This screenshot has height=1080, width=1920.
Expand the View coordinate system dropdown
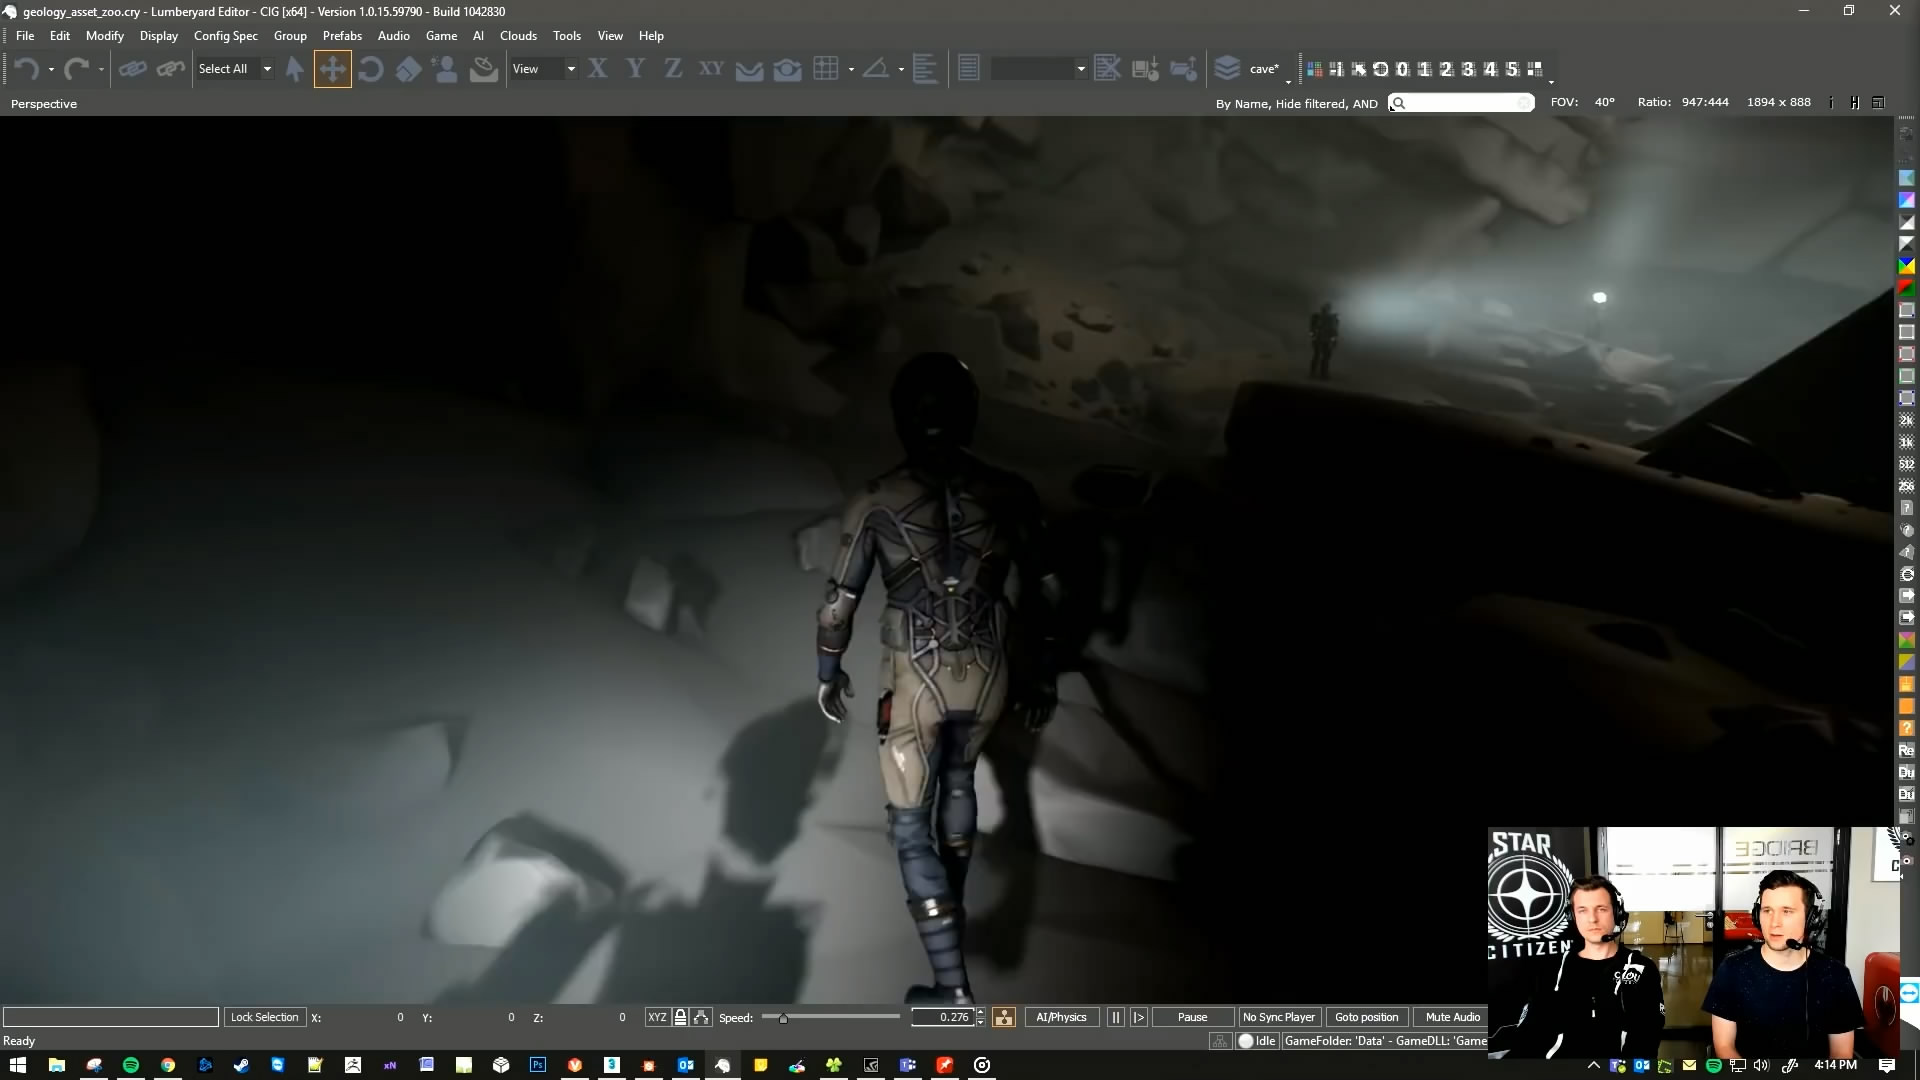click(x=571, y=69)
